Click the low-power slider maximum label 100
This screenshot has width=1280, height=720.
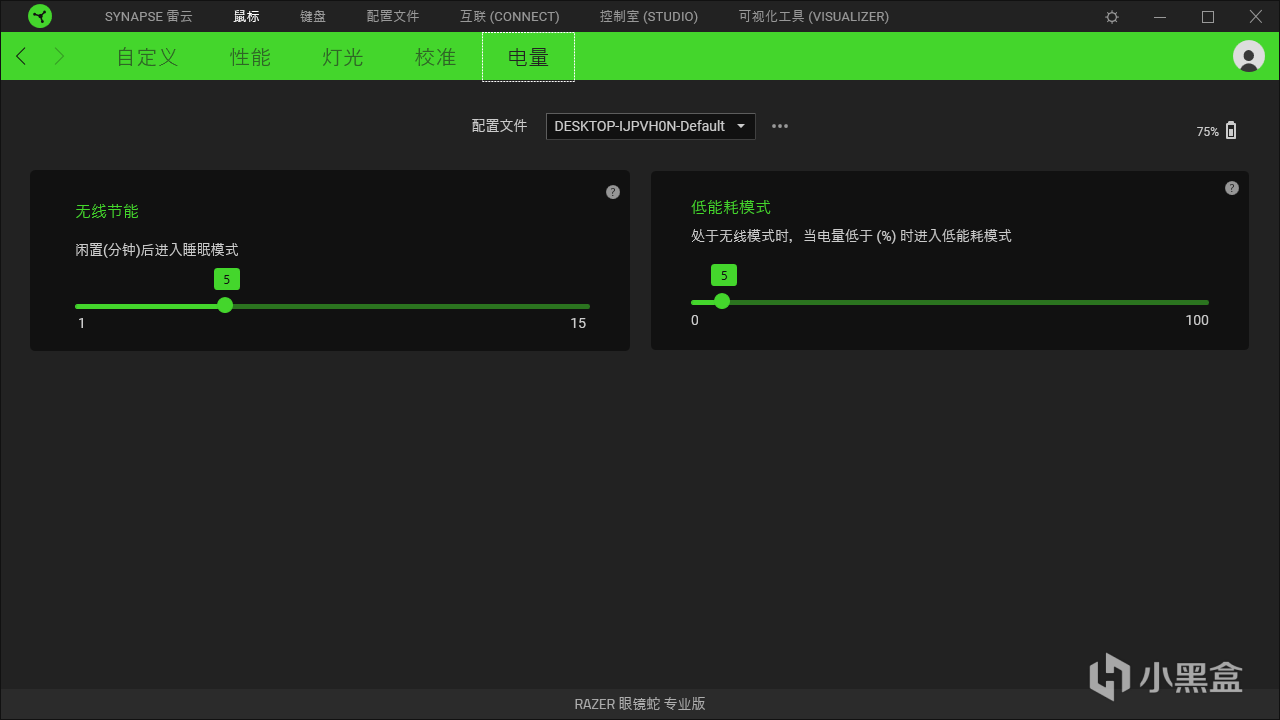1197,320
